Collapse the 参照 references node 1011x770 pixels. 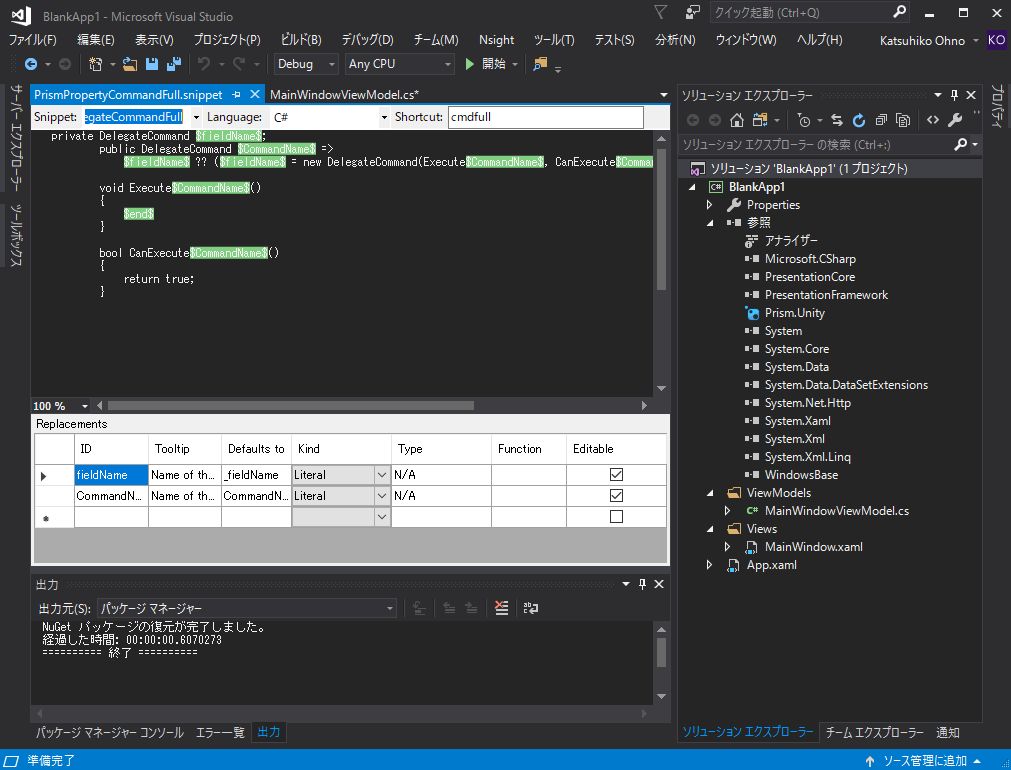click(x=710, y=223)
